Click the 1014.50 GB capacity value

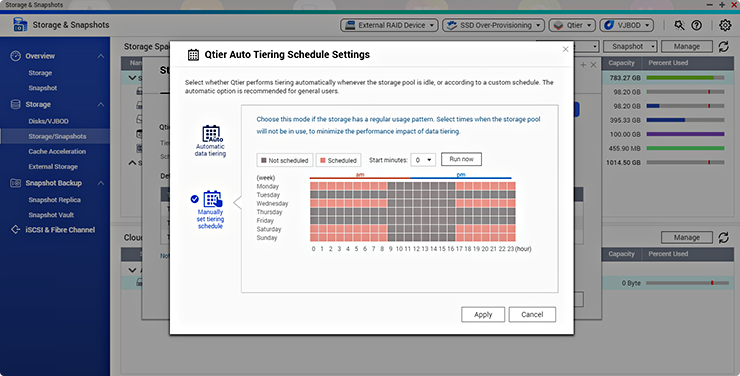pyautogui.click(x=623, y=162)
